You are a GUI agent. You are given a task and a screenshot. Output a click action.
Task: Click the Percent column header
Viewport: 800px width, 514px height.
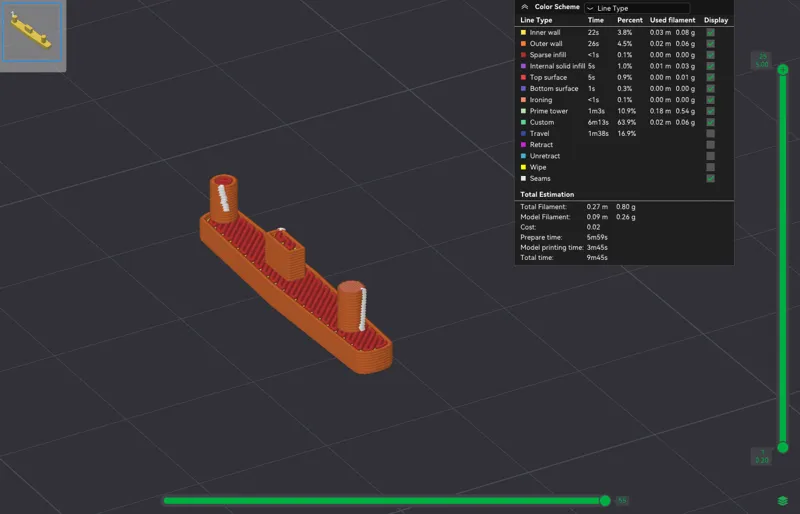click(x=630, y=20)
